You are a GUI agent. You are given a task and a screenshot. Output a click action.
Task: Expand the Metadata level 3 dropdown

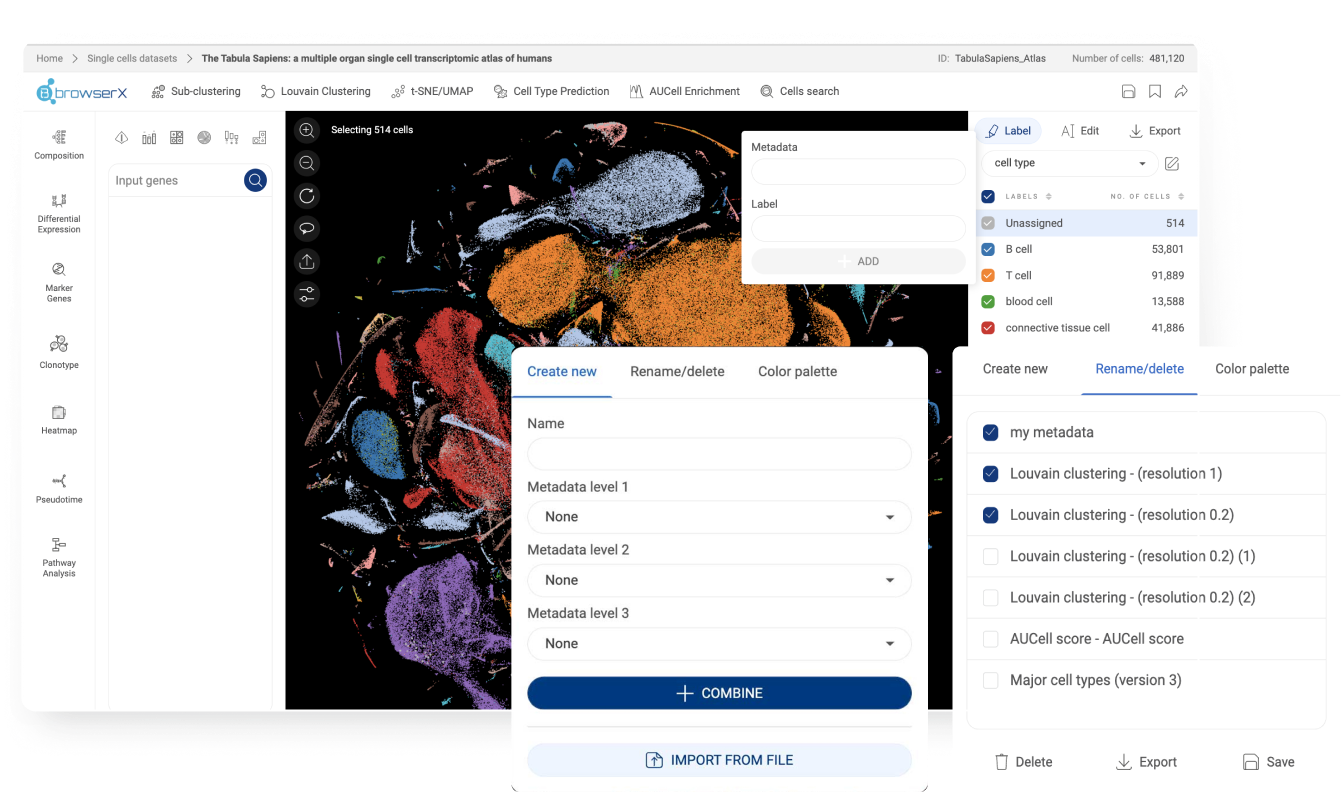click(719, 644)
